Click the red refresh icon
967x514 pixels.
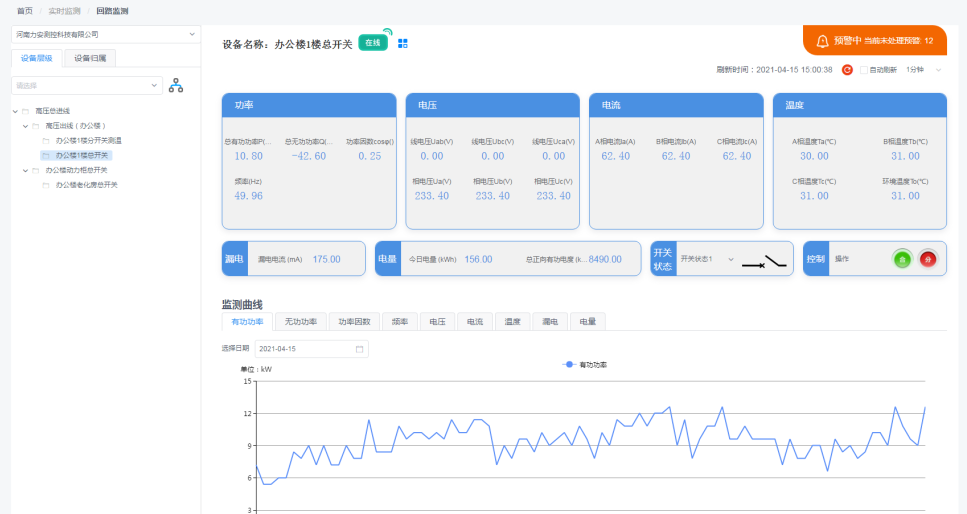847,70
